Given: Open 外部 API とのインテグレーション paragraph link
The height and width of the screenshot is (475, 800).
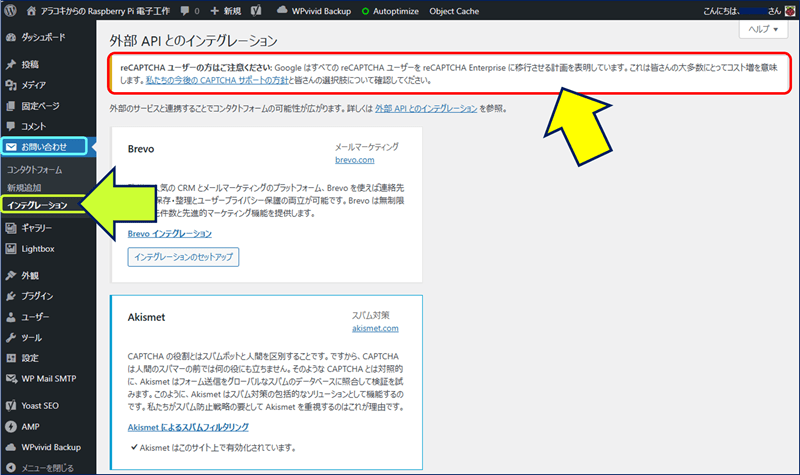Looking at the screenshot, I should 426,108.
